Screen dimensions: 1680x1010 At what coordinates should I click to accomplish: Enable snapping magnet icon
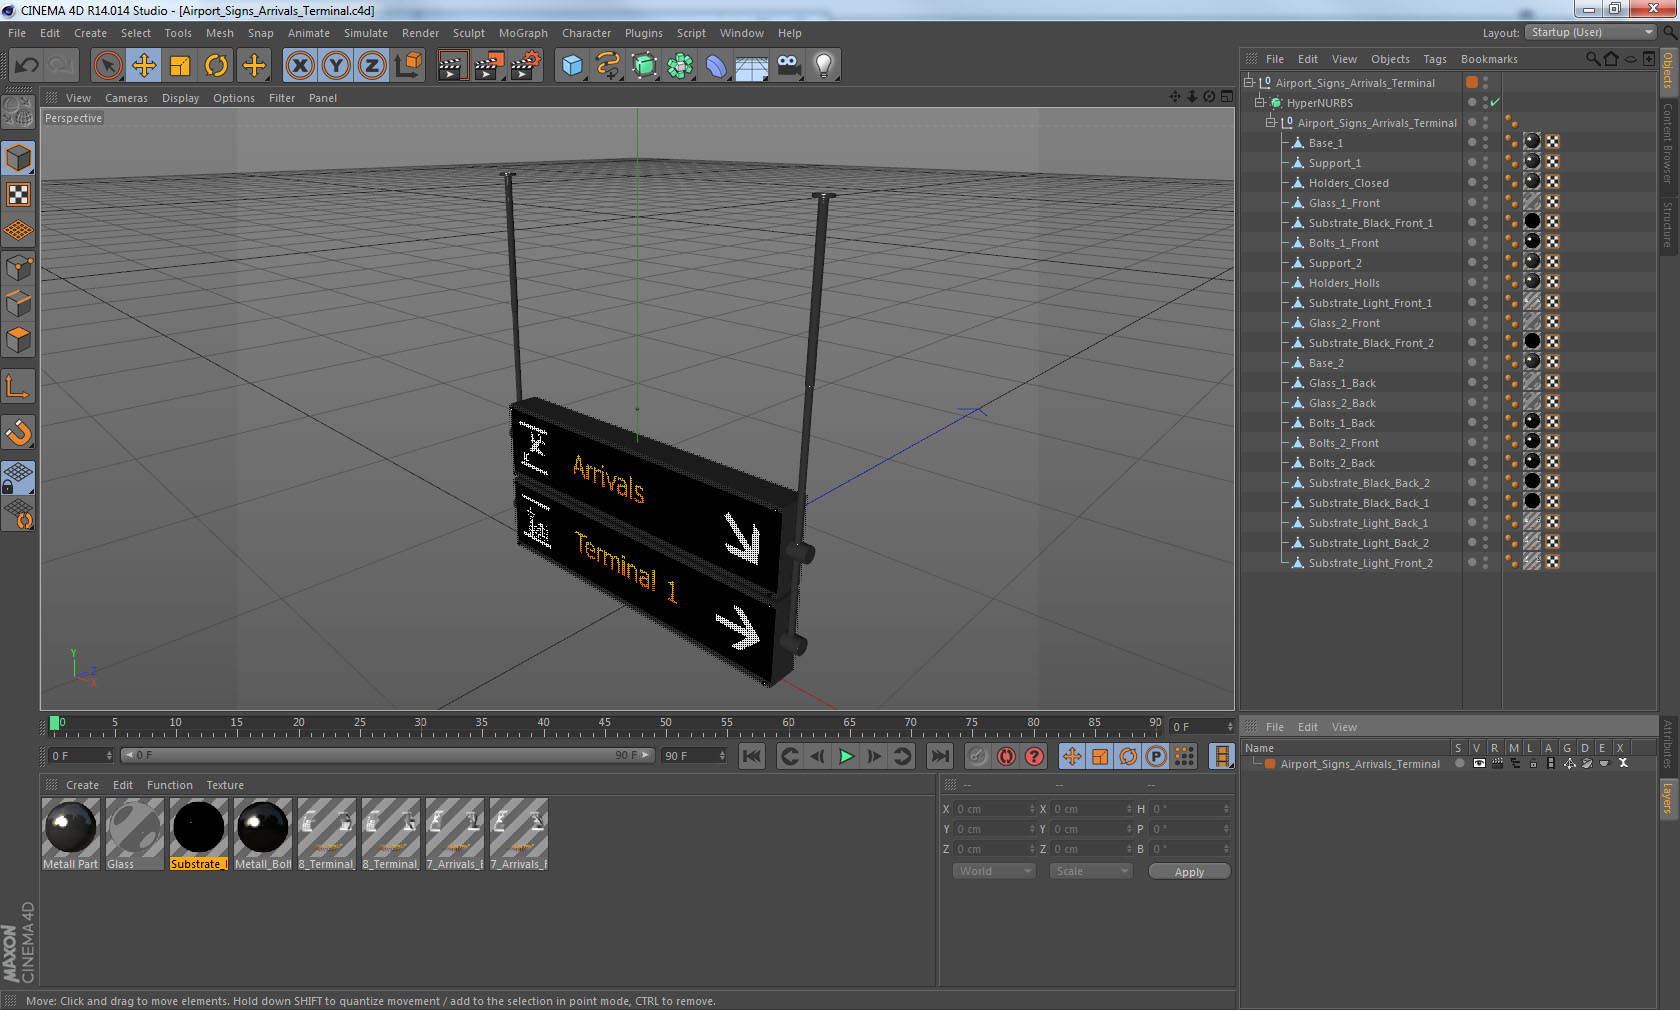(19, 432)
